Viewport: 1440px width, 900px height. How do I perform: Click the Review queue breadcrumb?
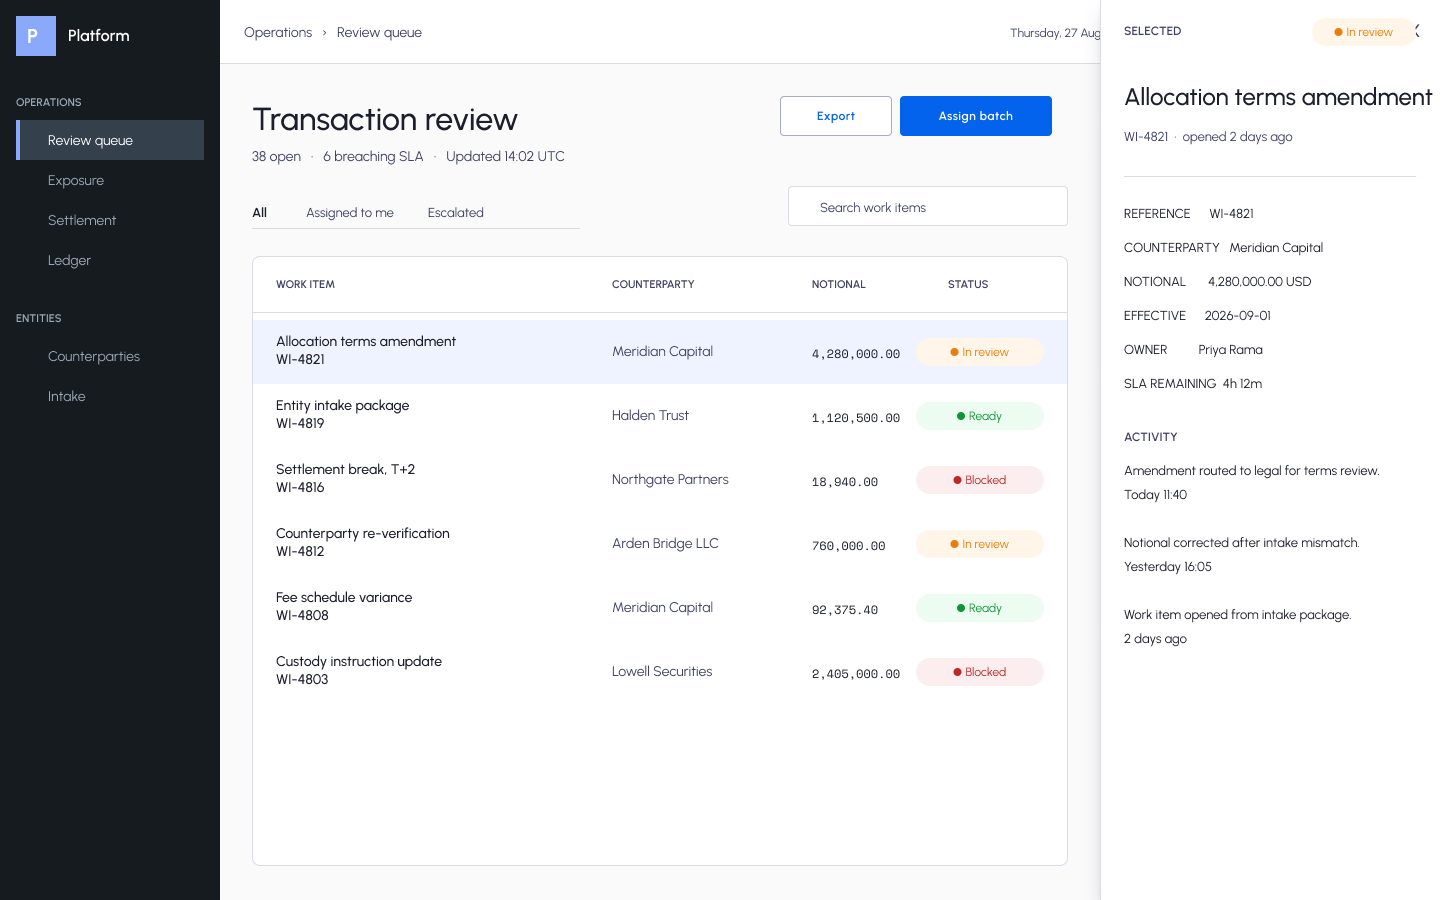point(379,32)
